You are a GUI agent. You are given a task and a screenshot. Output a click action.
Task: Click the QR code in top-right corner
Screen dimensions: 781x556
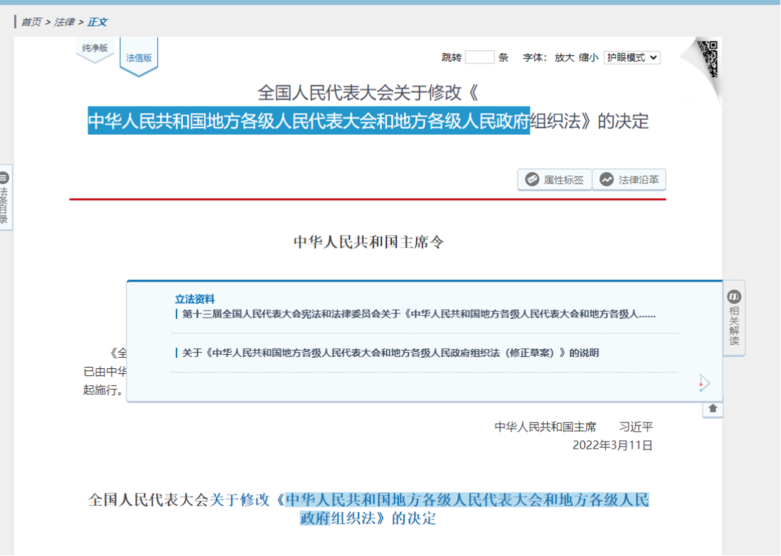708,58
